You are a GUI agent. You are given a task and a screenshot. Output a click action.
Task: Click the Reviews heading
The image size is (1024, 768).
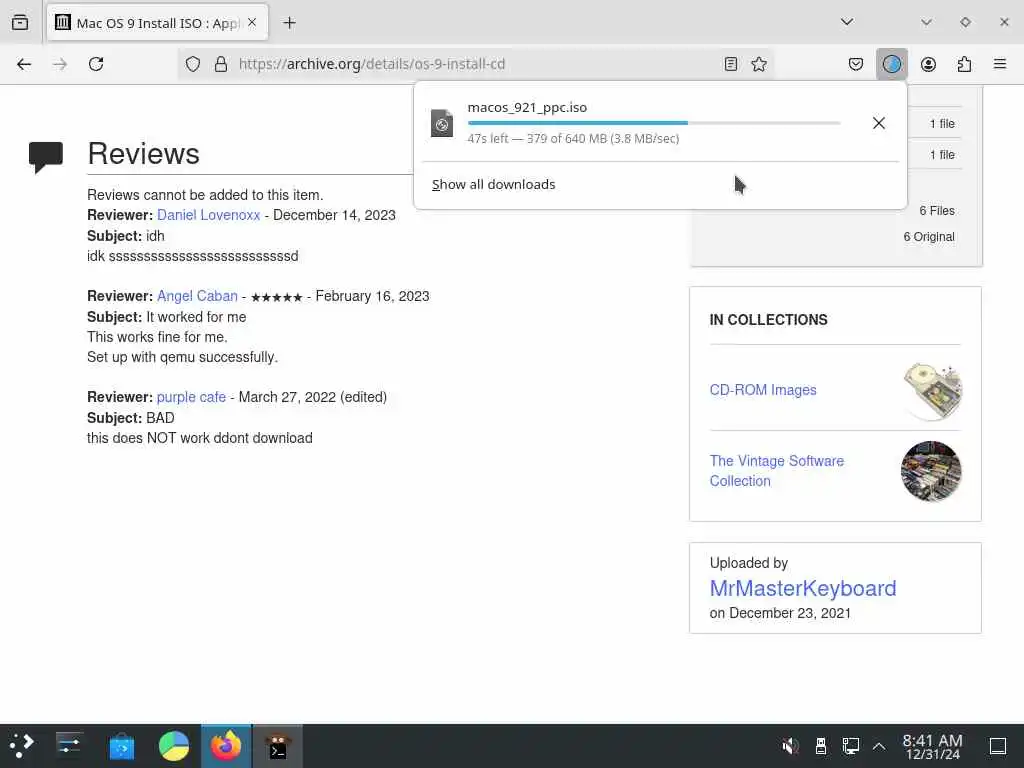click(x=144, y=154)
